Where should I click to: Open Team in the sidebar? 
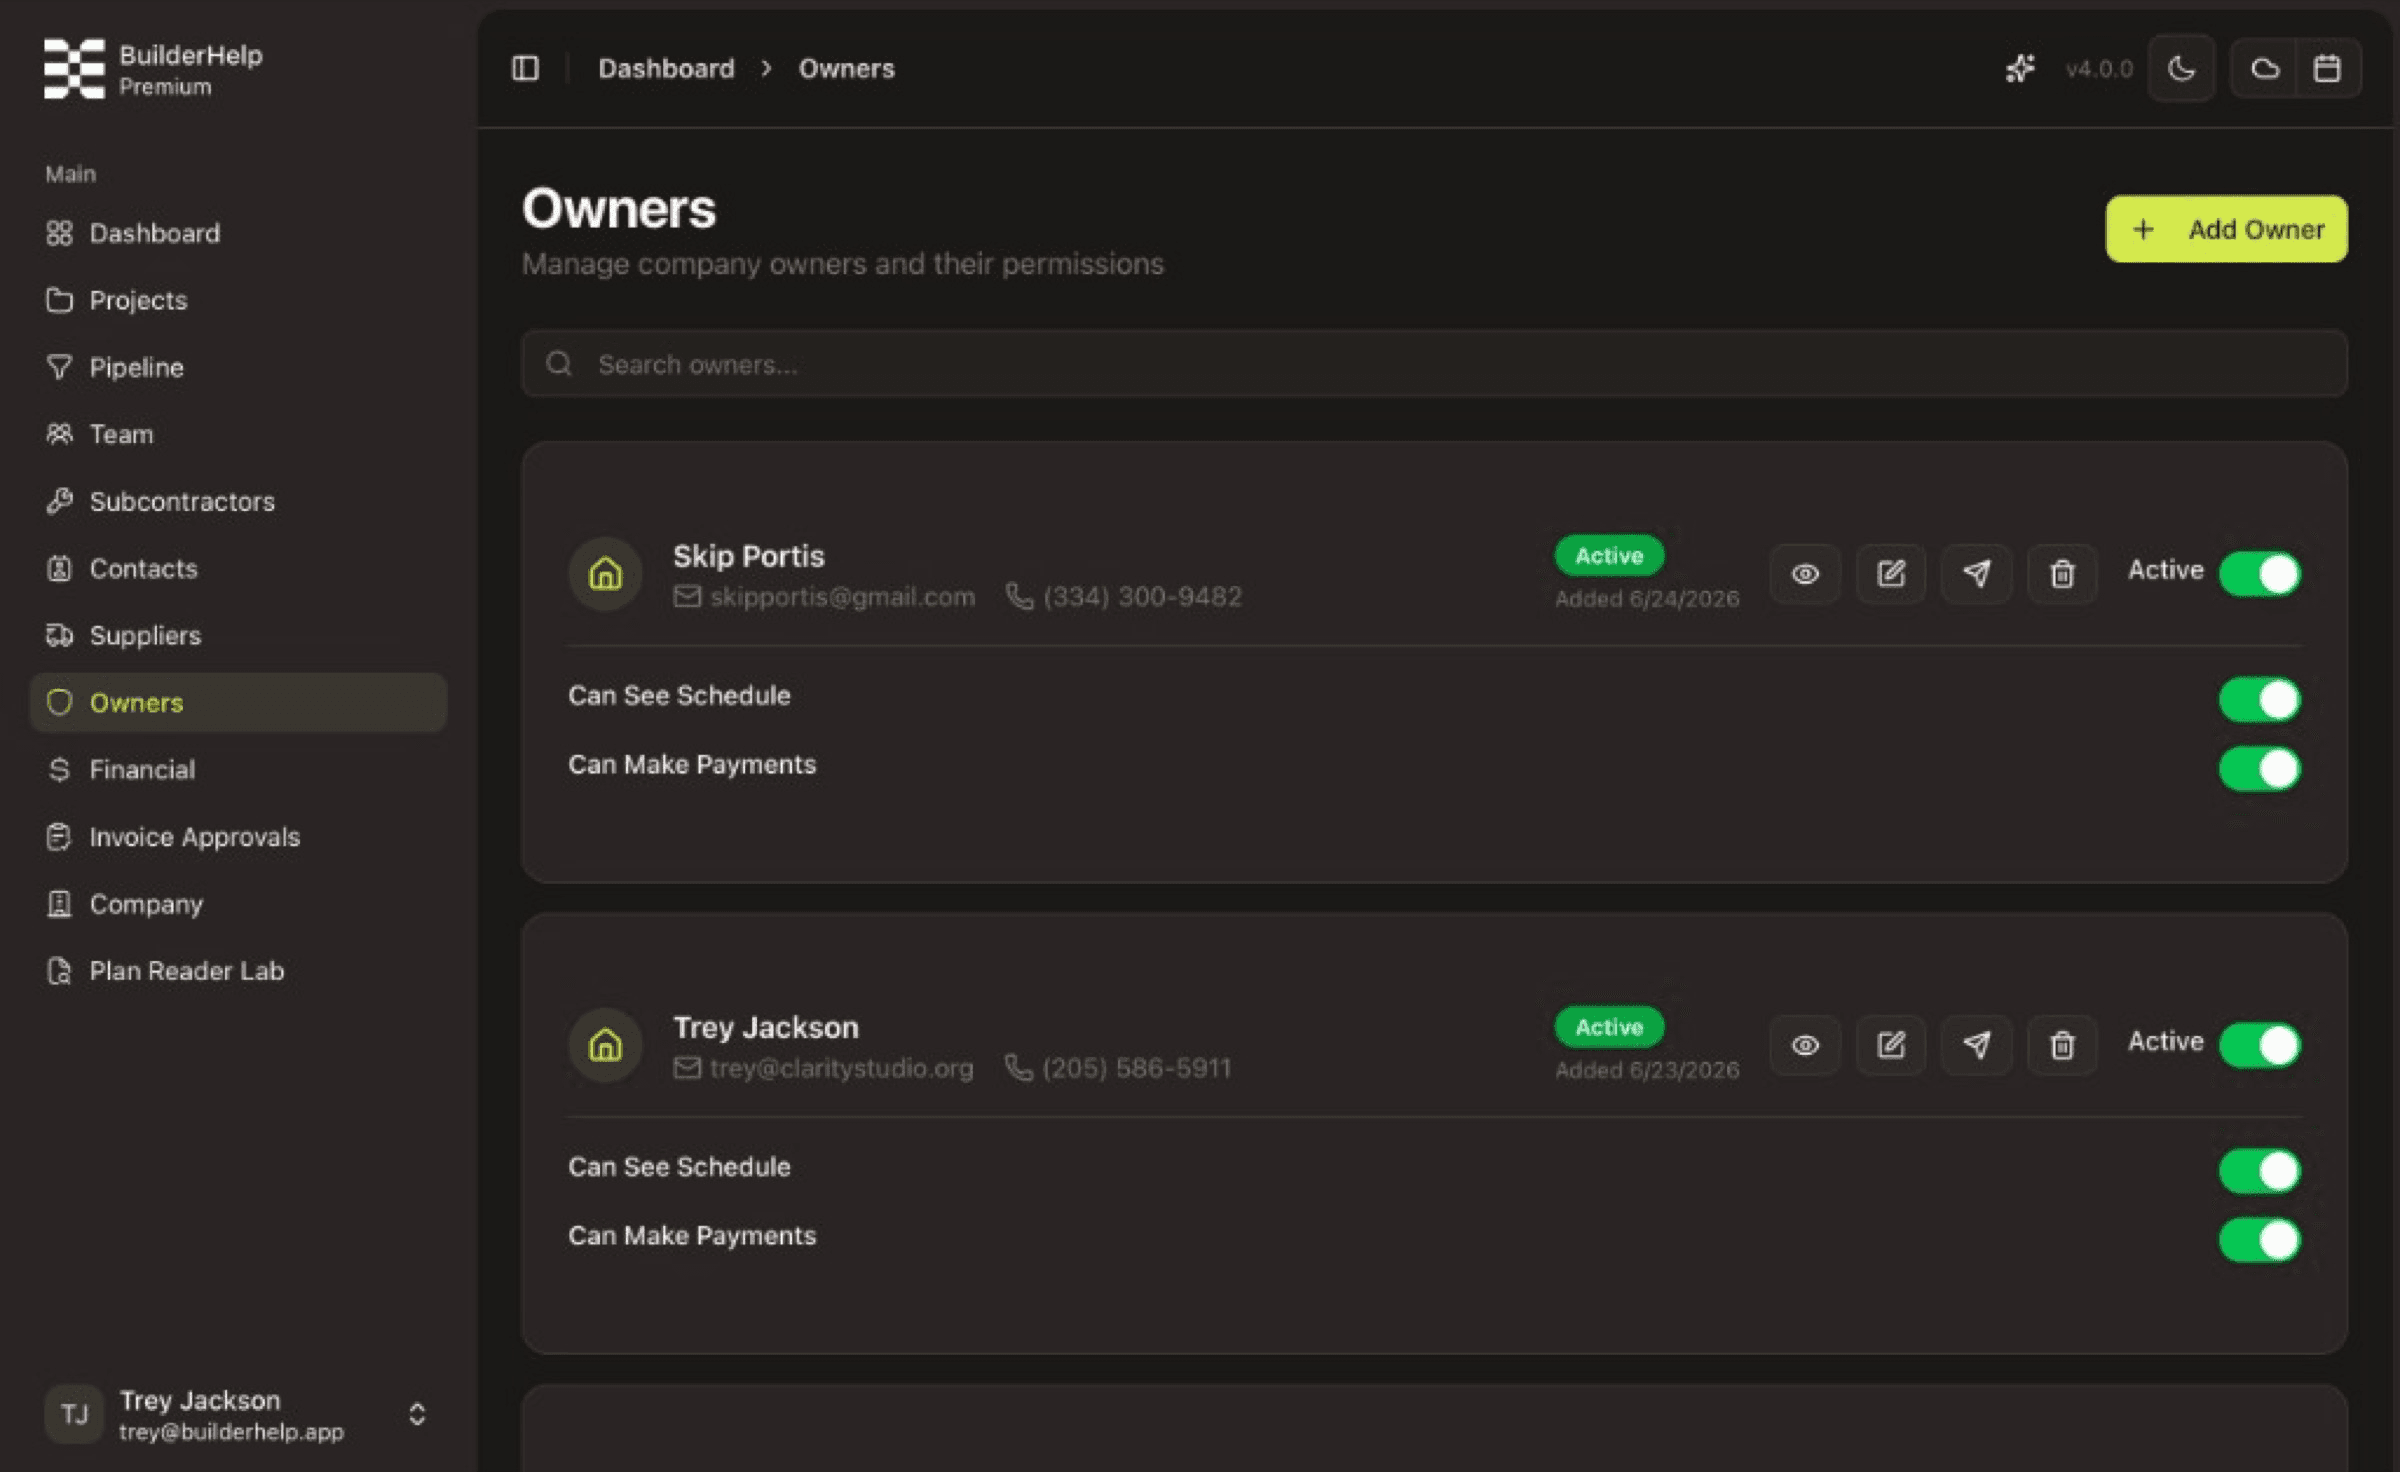tap(238, 434)
